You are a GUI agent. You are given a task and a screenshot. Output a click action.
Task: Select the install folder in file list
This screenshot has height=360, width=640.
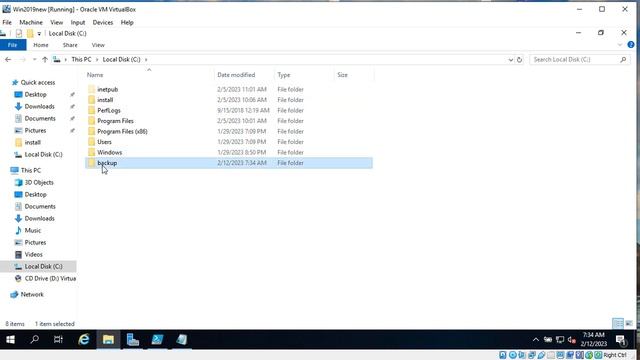pyautogui.click(x=105, y=100)
